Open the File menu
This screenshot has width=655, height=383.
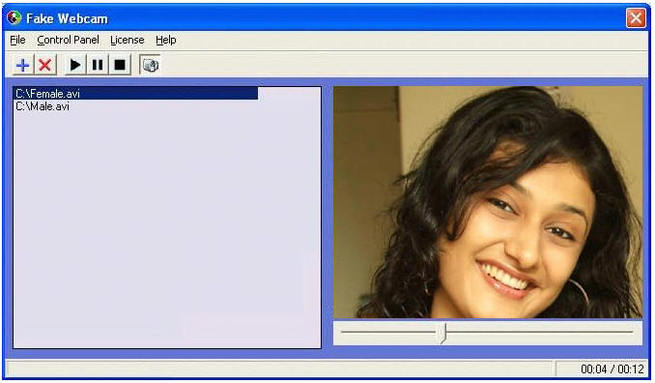pyautogui.click(x=18, y=40)
